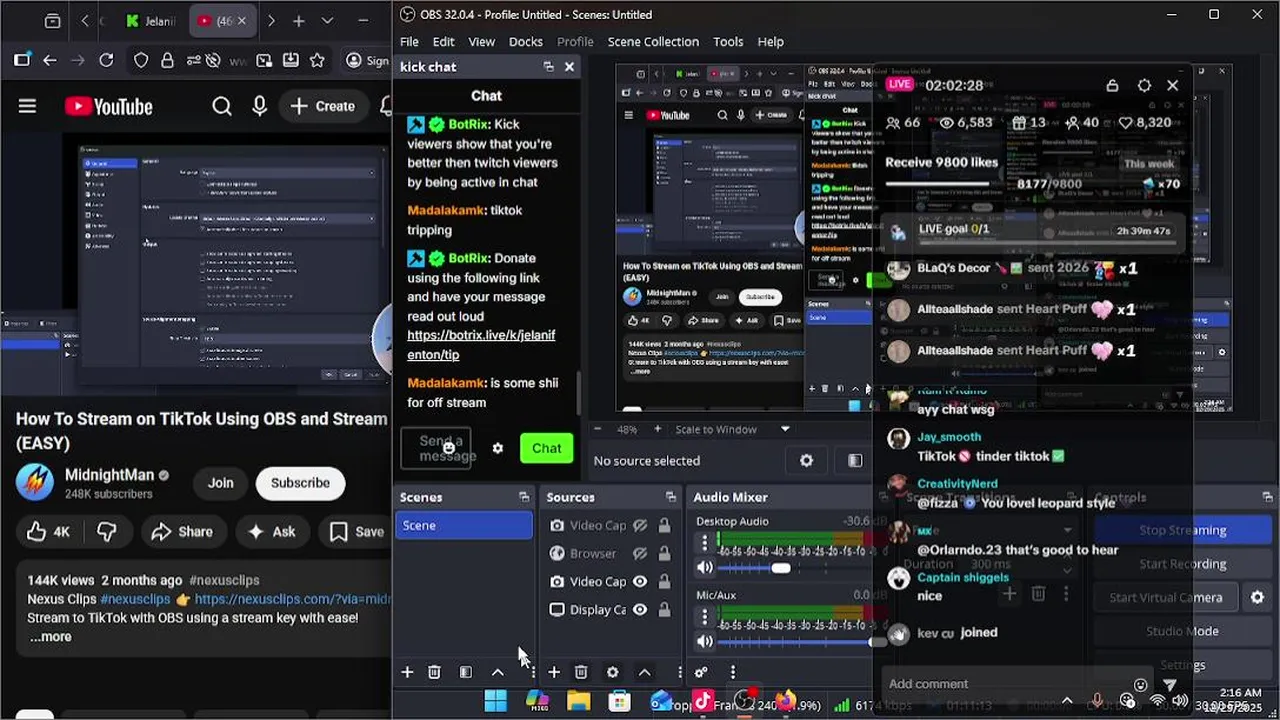Open Mic/Aux three-dot options menu

[705, 617]
